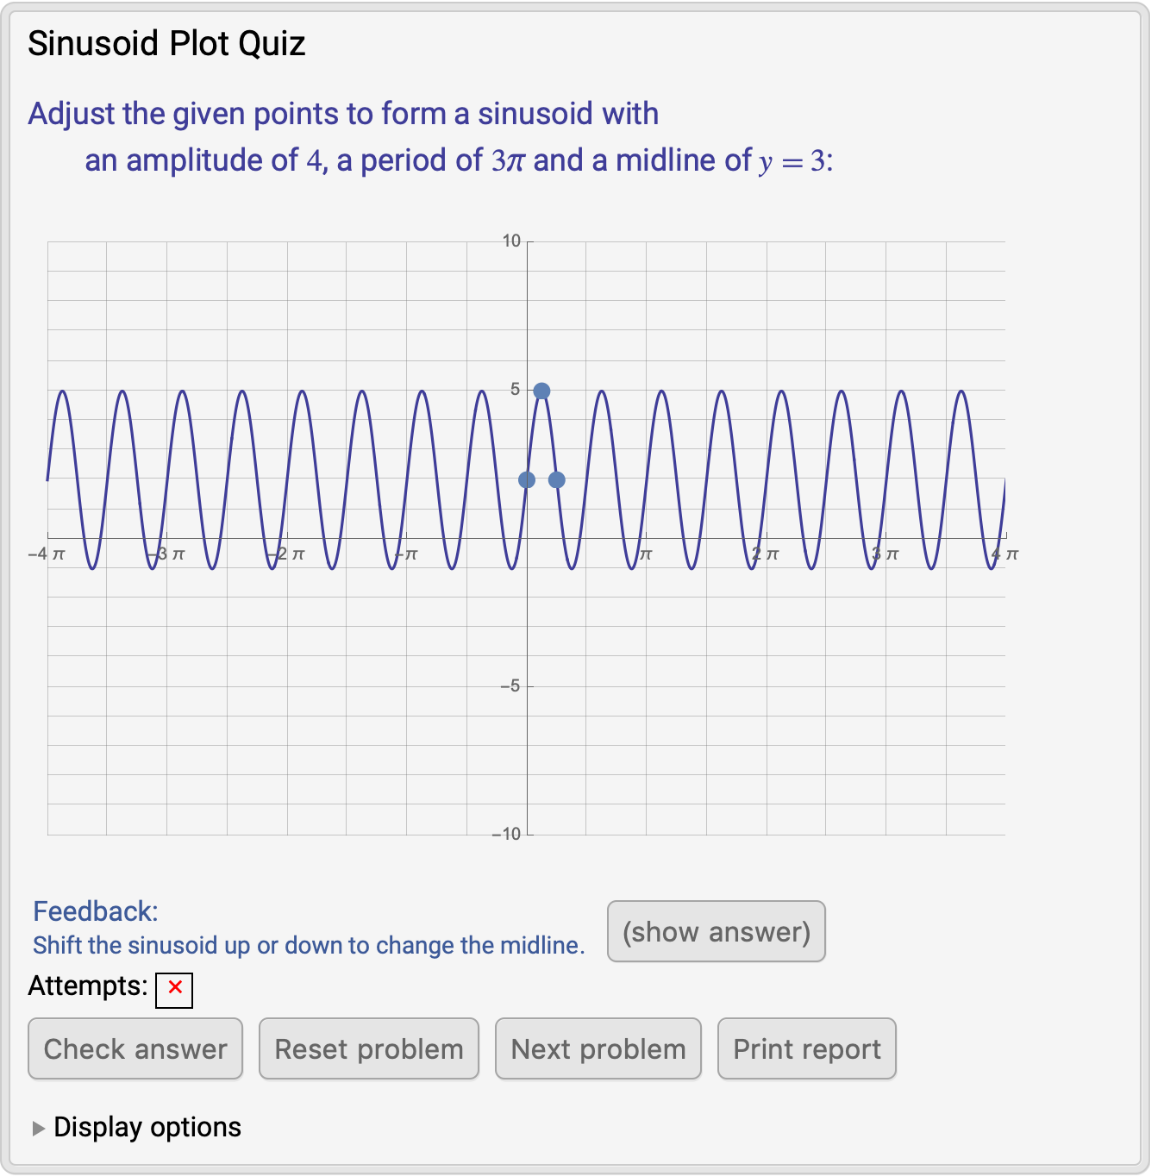
Task: Click the x-axis label 4π
Action: (x=1003, y=553)
